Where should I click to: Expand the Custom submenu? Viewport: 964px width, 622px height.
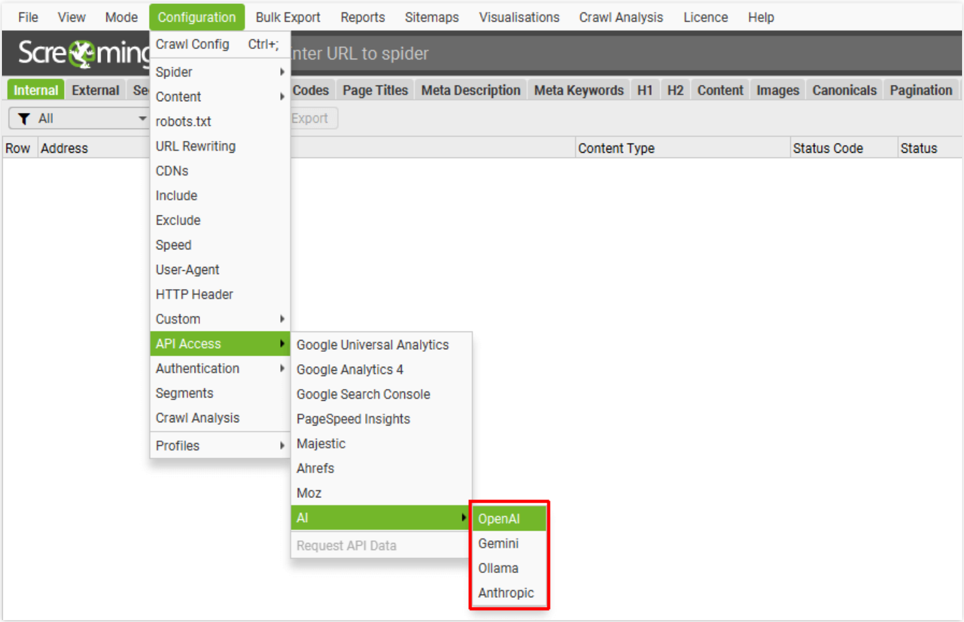pos(219,319)
